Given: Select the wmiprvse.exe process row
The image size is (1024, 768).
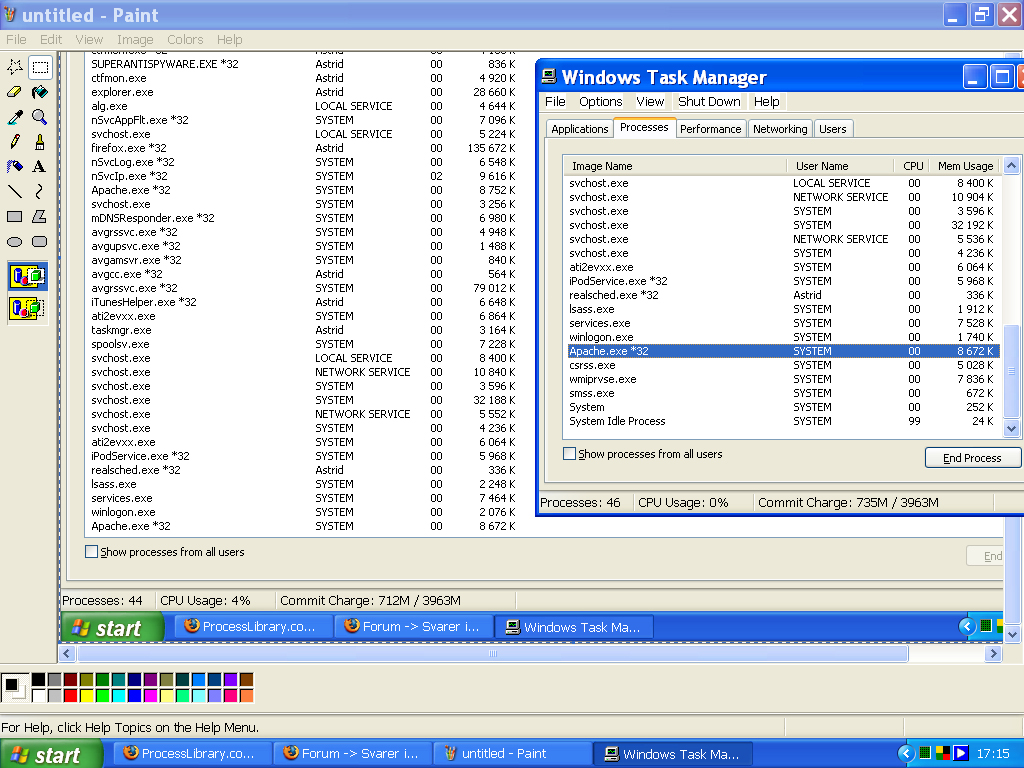Looking at the screenshot, I should [x=783, y=379].
